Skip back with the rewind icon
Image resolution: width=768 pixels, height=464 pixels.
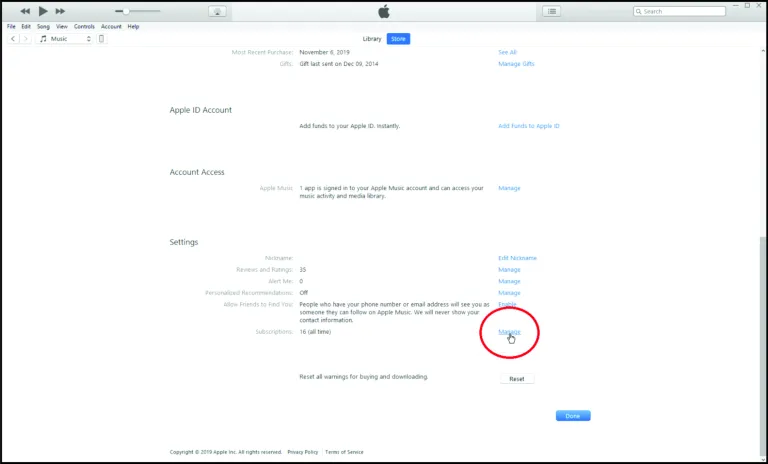point(25,11)
